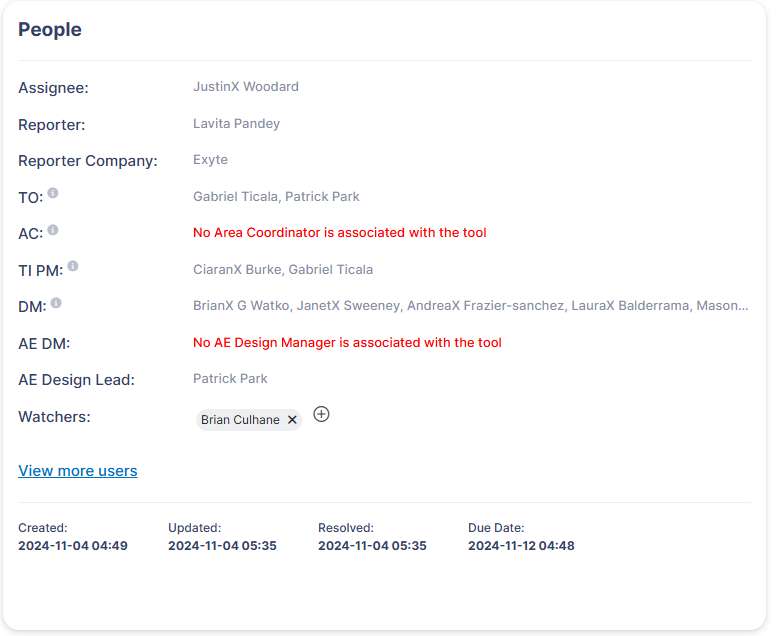Click the Exyte reporter company value
The image size is (777, 636).
point(210,160)
